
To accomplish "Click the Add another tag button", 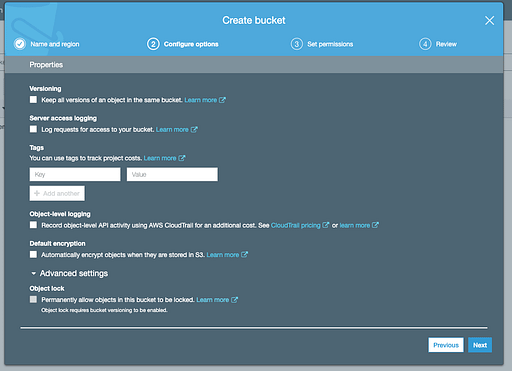I will coord(57,193).
